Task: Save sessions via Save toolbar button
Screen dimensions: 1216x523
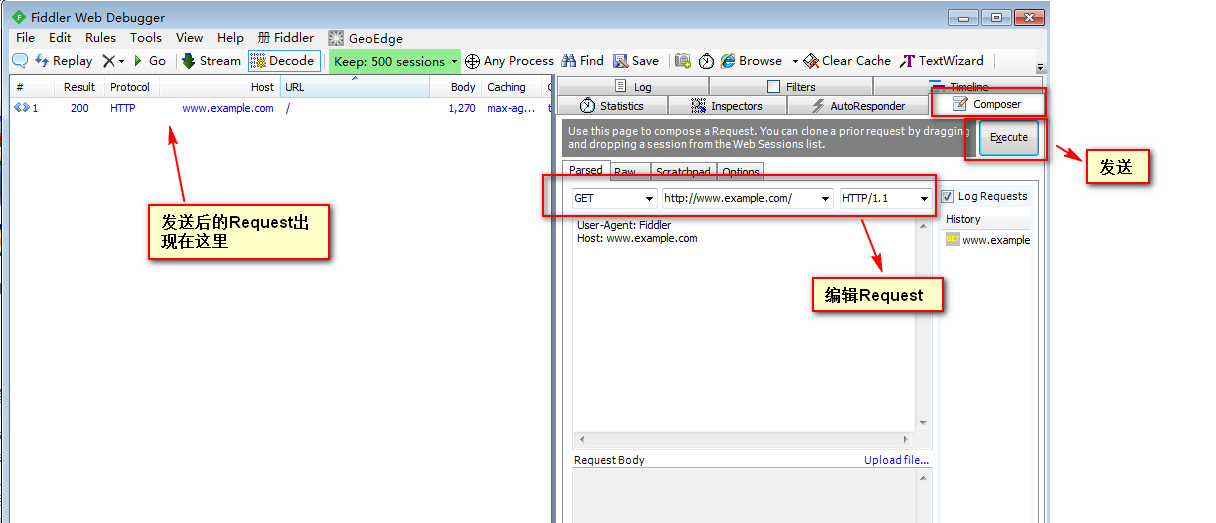Action: [x=636, y=61]
